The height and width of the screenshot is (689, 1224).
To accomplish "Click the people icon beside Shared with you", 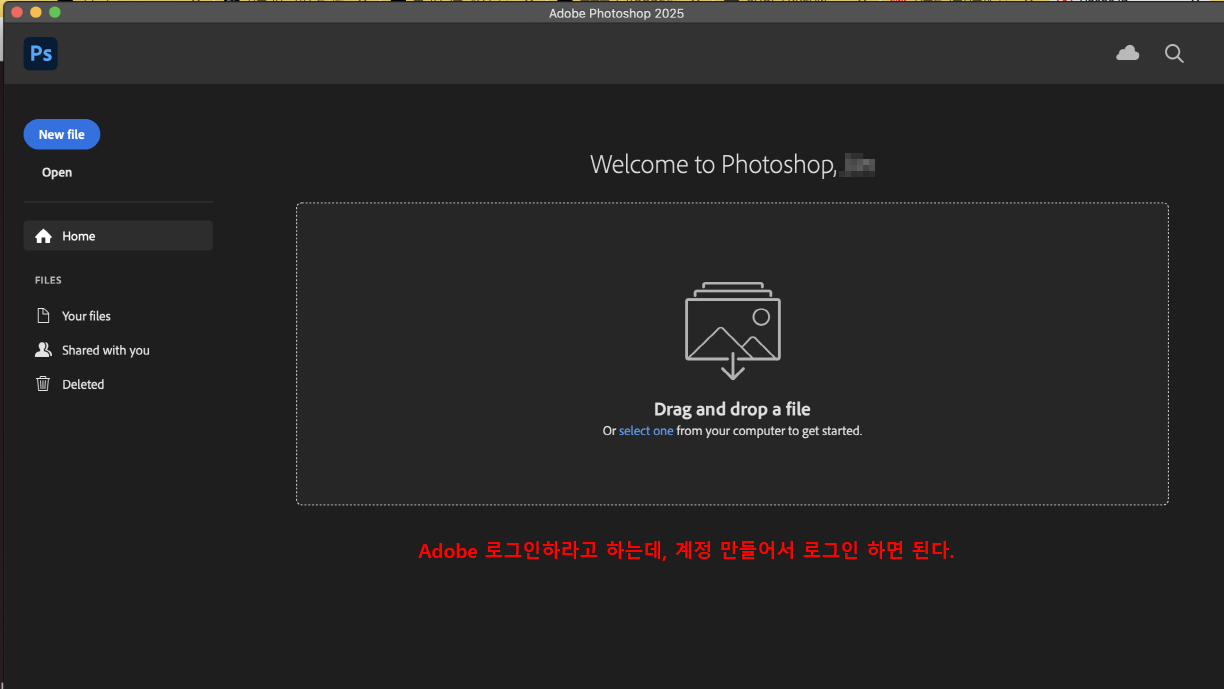I will 43,349.
